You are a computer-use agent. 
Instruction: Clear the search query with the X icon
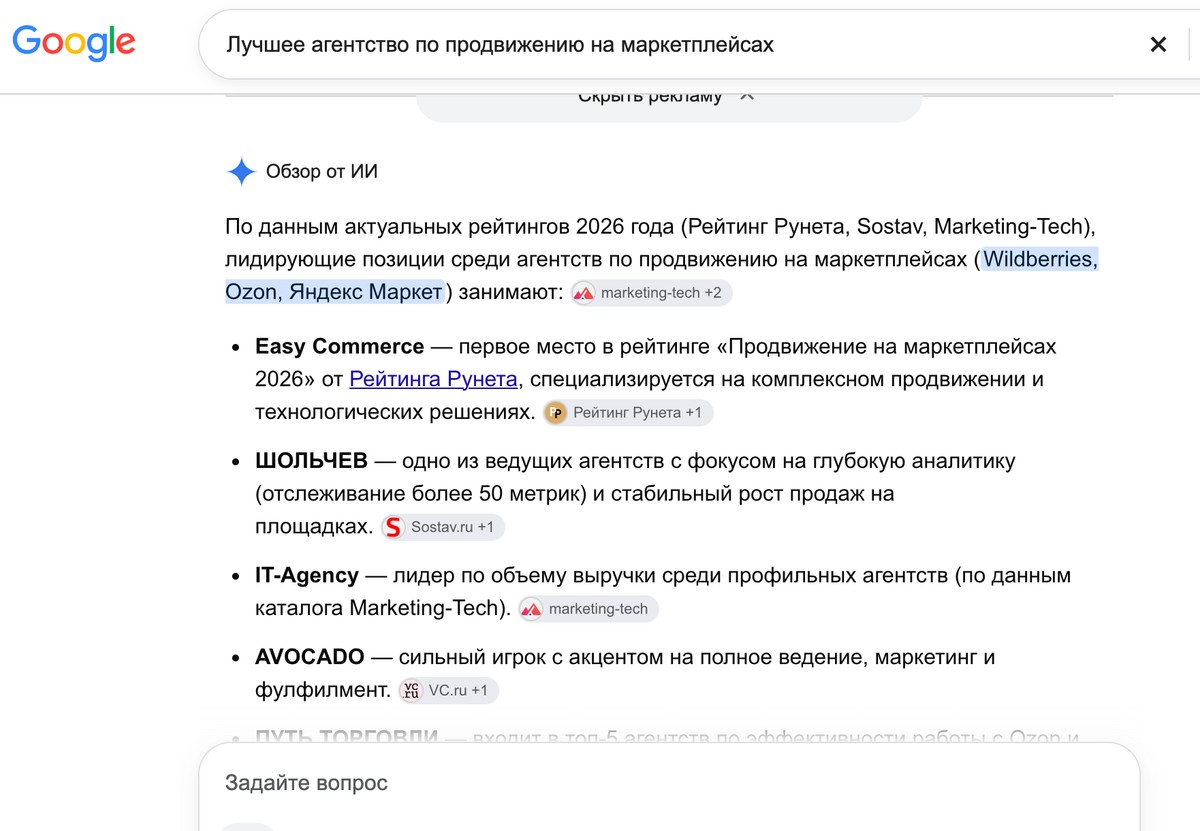pyautogui.click(x=1158, y=44)
